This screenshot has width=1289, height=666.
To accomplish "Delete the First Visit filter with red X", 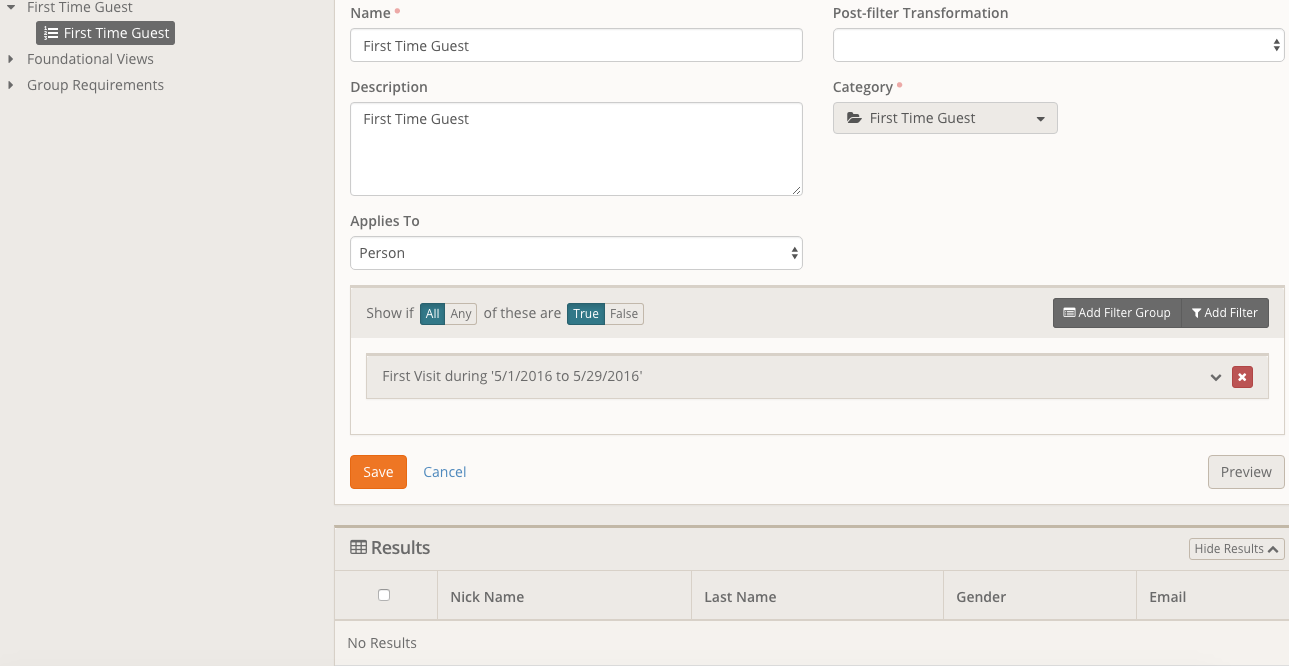I will click(x=1242, y=377).
